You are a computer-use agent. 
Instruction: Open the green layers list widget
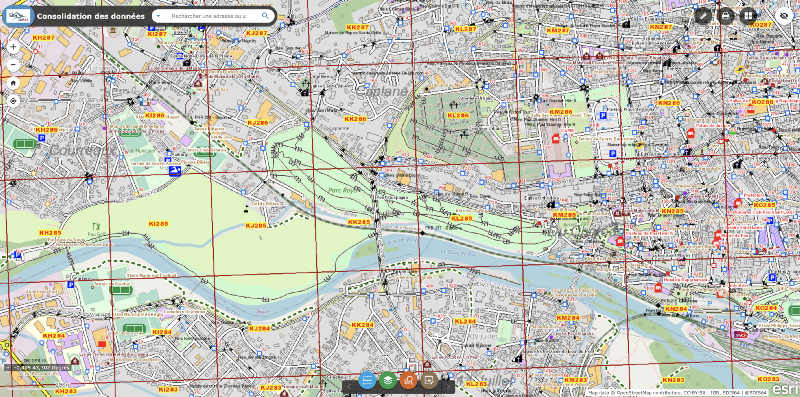point(388,380)
